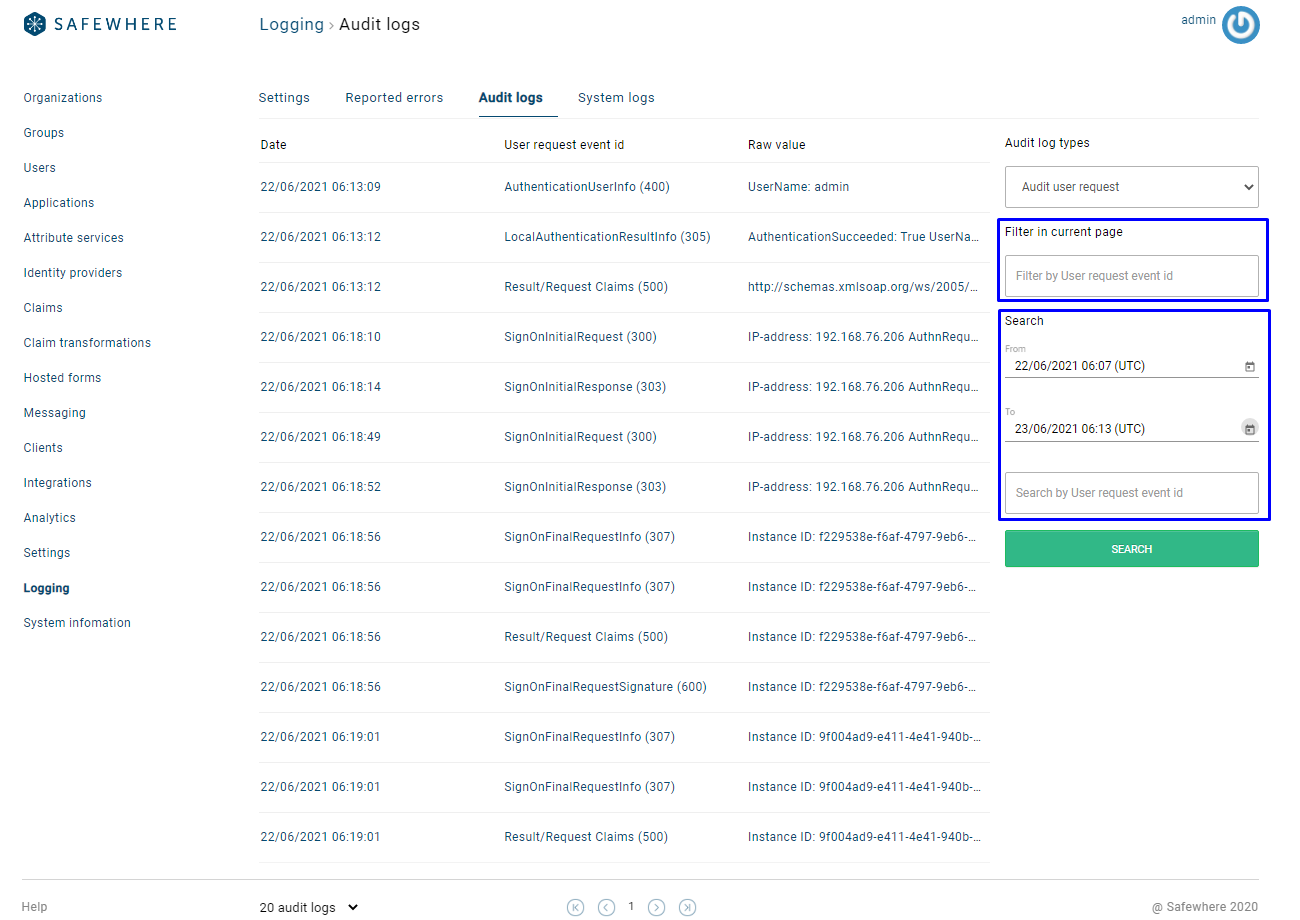Click the User request event id column header

564,145
